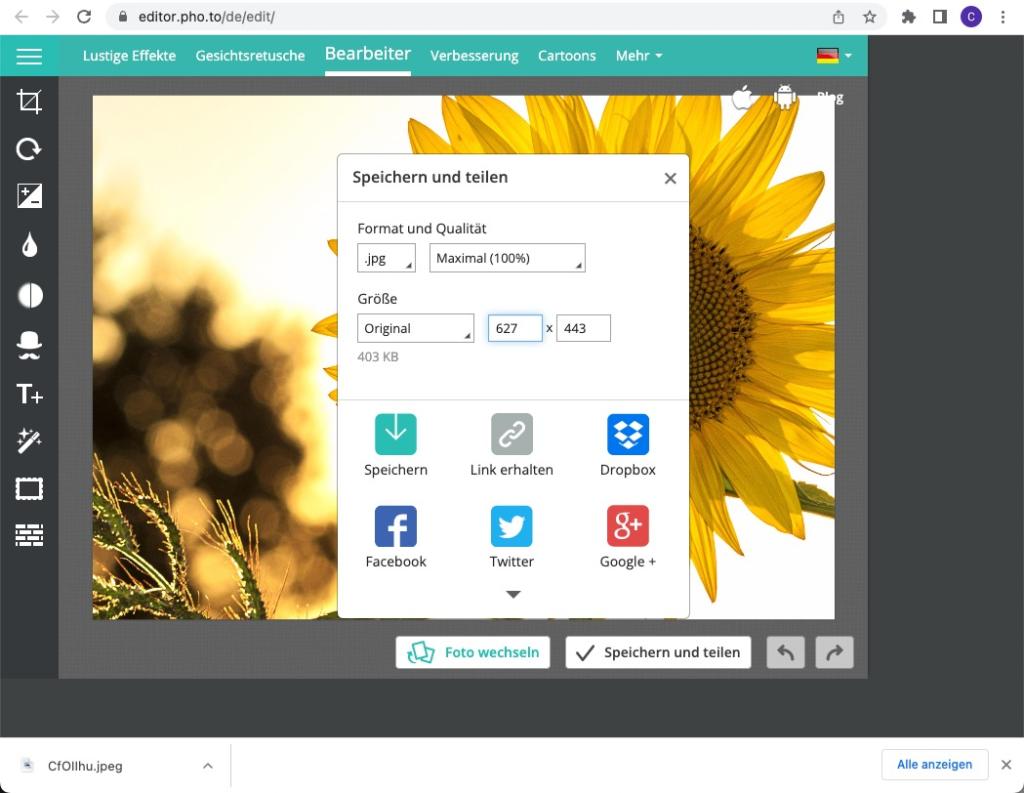Select the frame border tool

pos(29,489)
